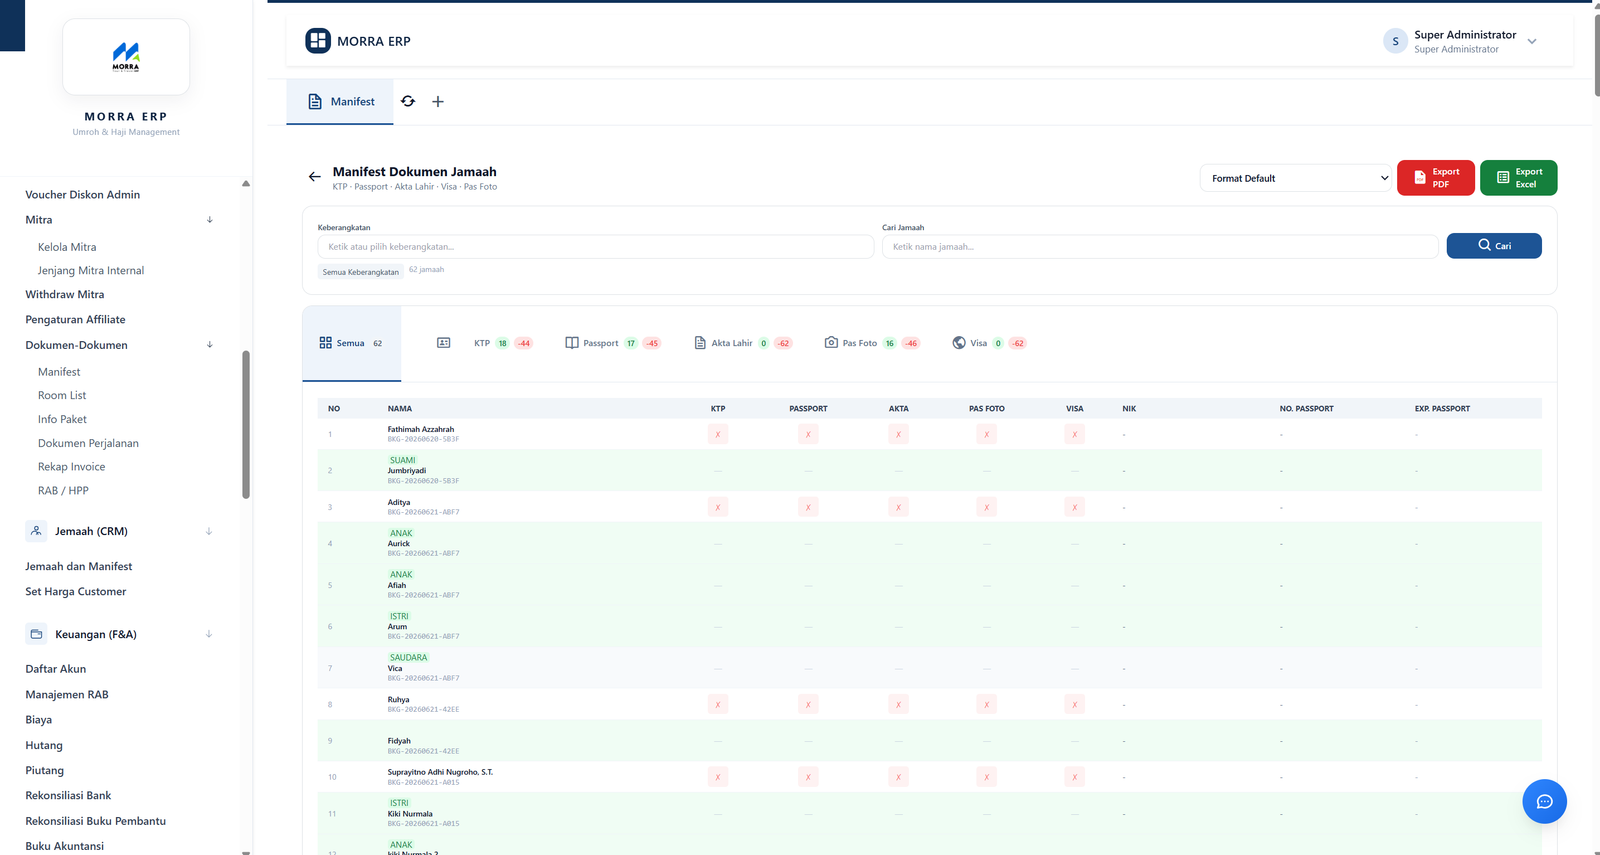Image resolution: width=1600 pixels, height=855 pixels.
Task: Open the Format Default dropdown
Action: tap(1296, 178)
